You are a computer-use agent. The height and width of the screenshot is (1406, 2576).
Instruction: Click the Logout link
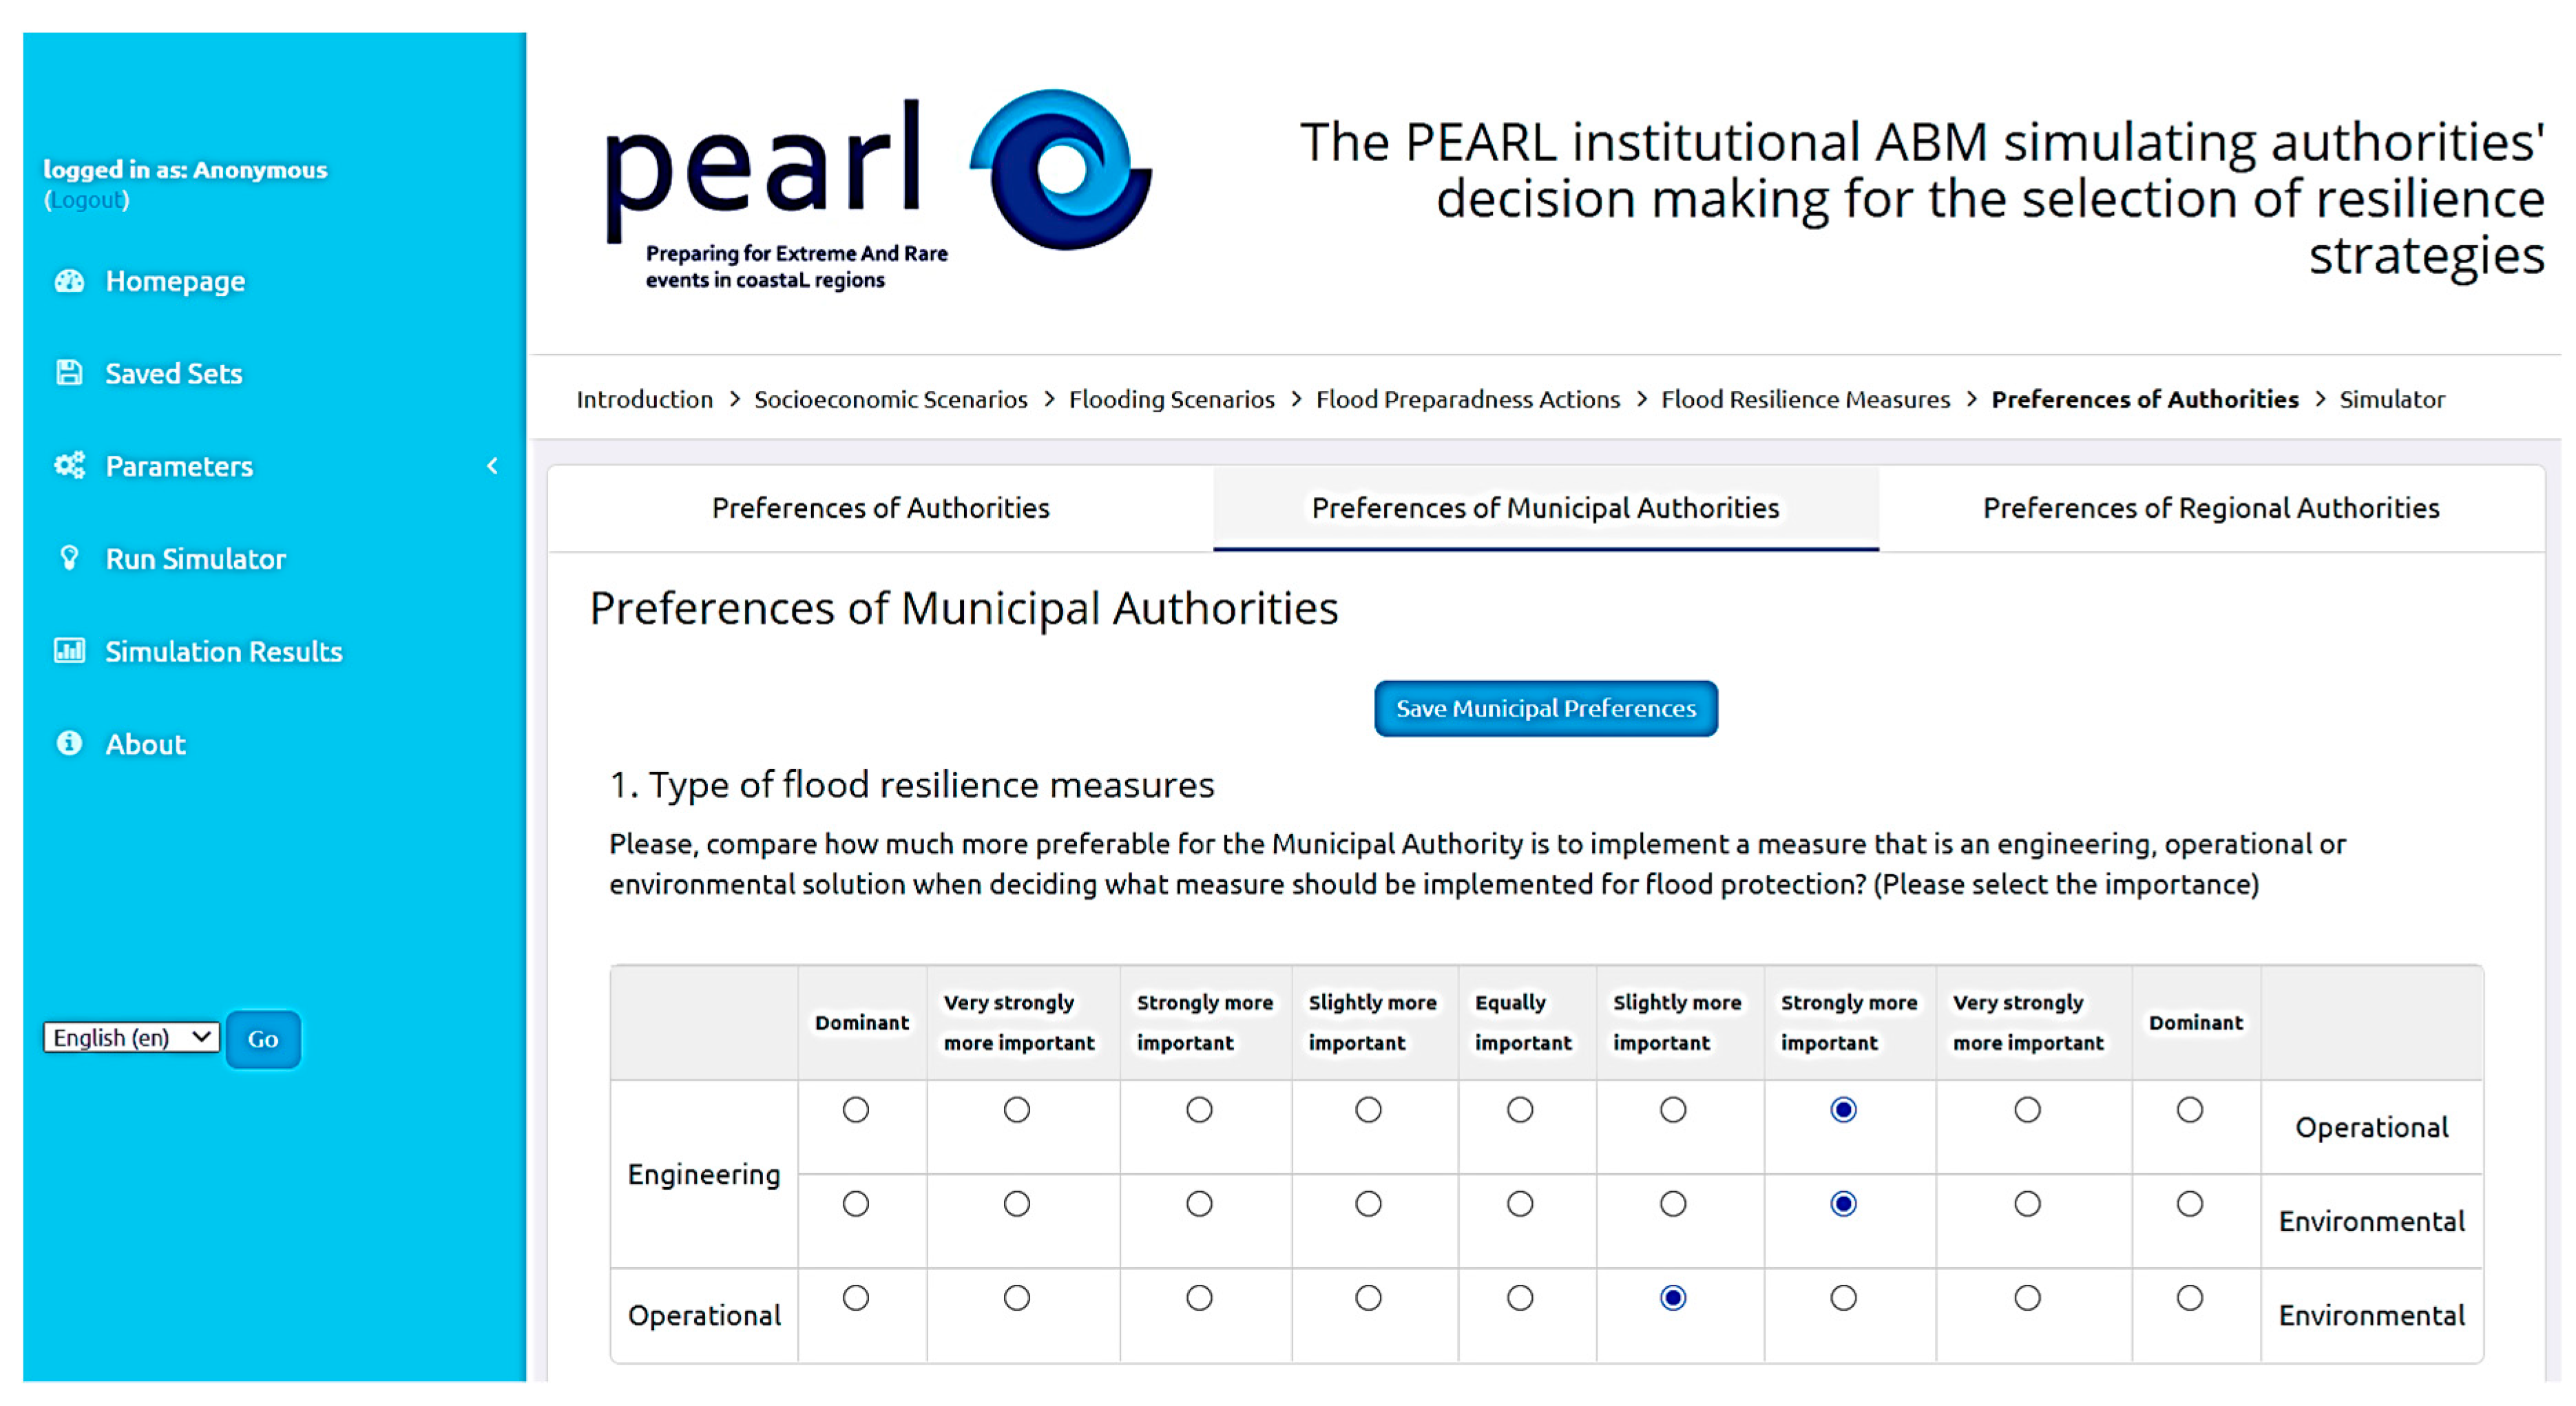tap(87, 200)
